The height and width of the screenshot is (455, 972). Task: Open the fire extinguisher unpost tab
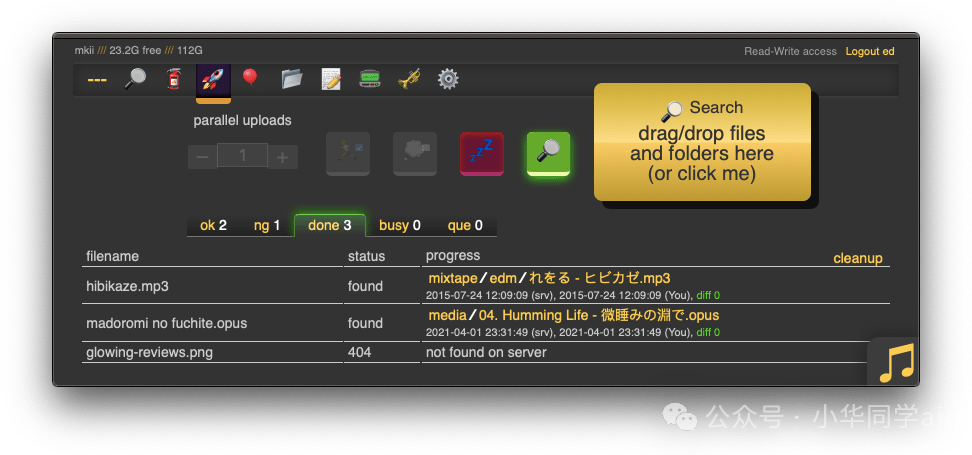[x=174, y=79]
